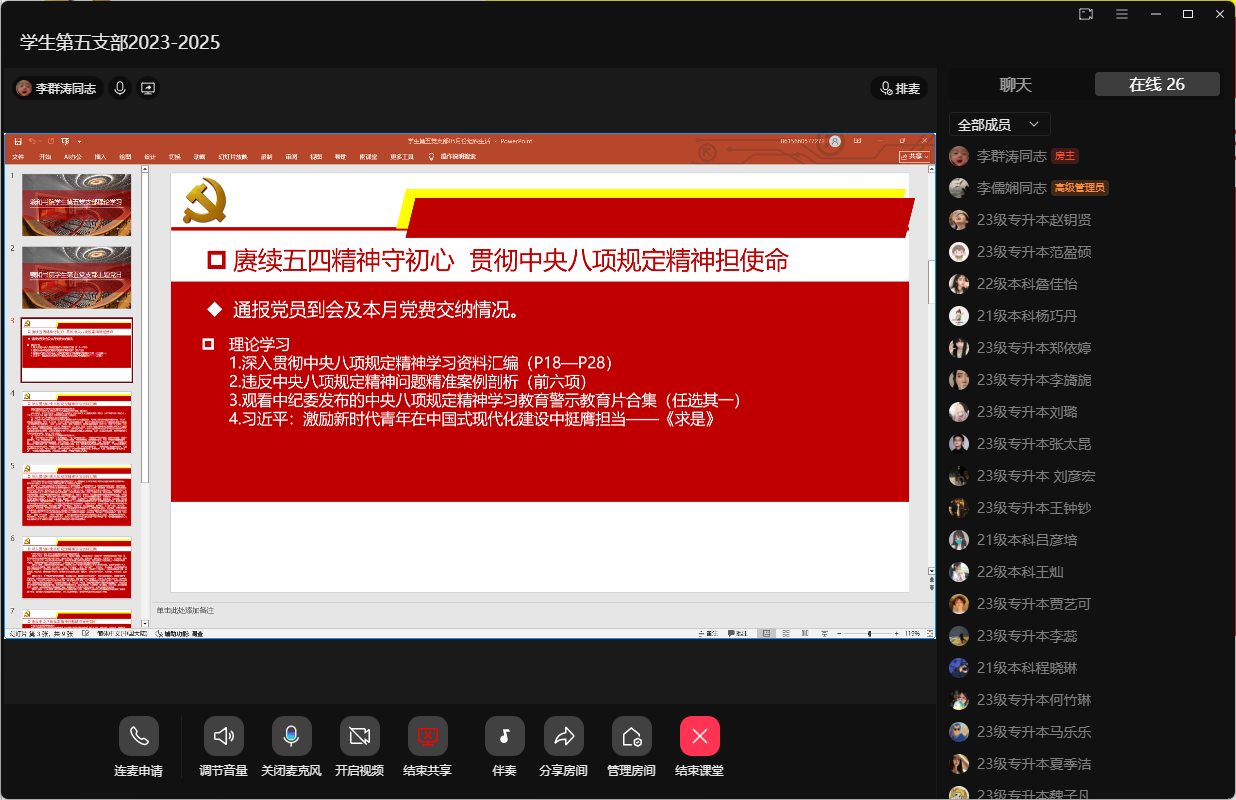Click the picture-in-picture icon in title bar
Screen dimensions: 1236x800
[1086, 14]
